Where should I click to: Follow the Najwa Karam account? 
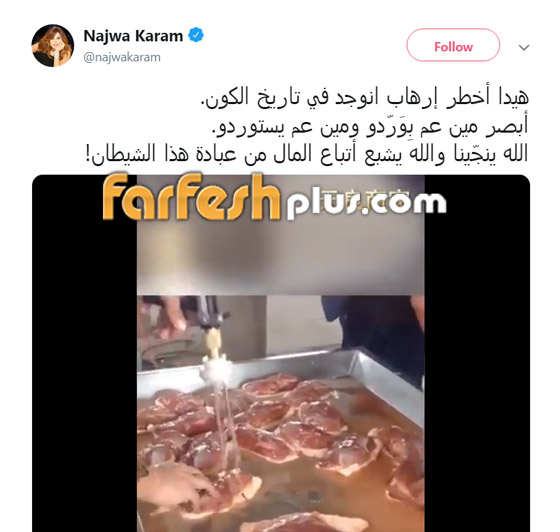(x=453, y=45)
